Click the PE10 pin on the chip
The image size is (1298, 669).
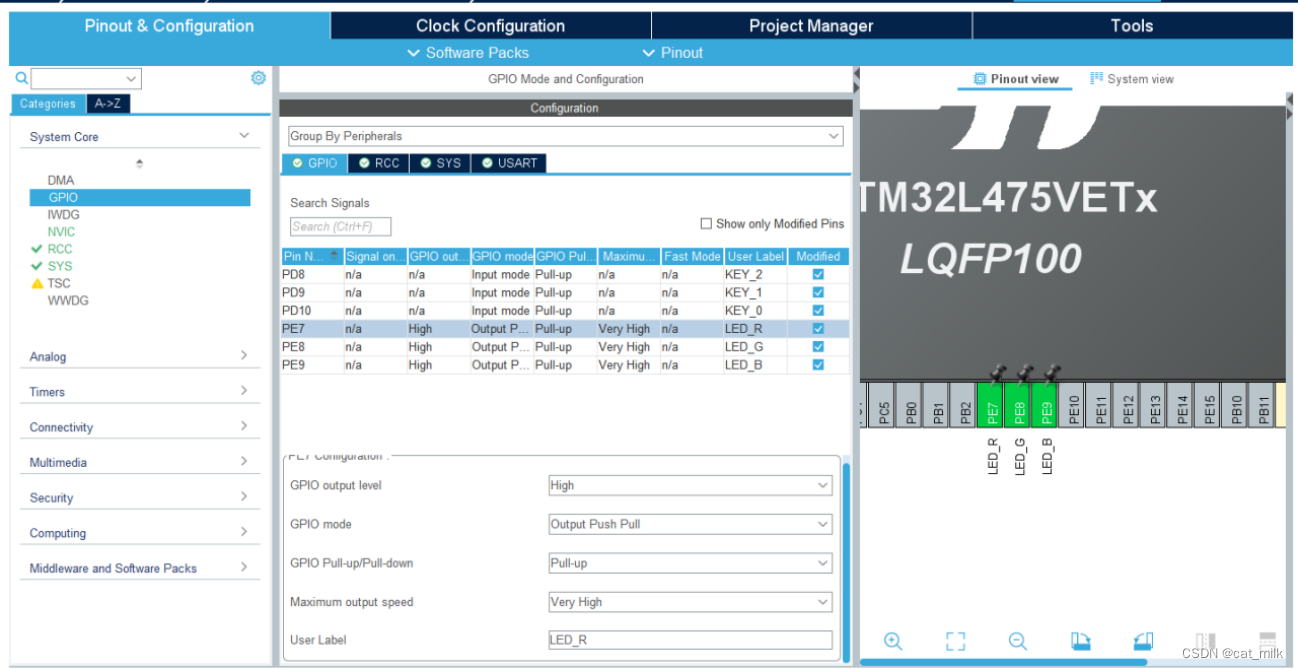coord(1073,407)
